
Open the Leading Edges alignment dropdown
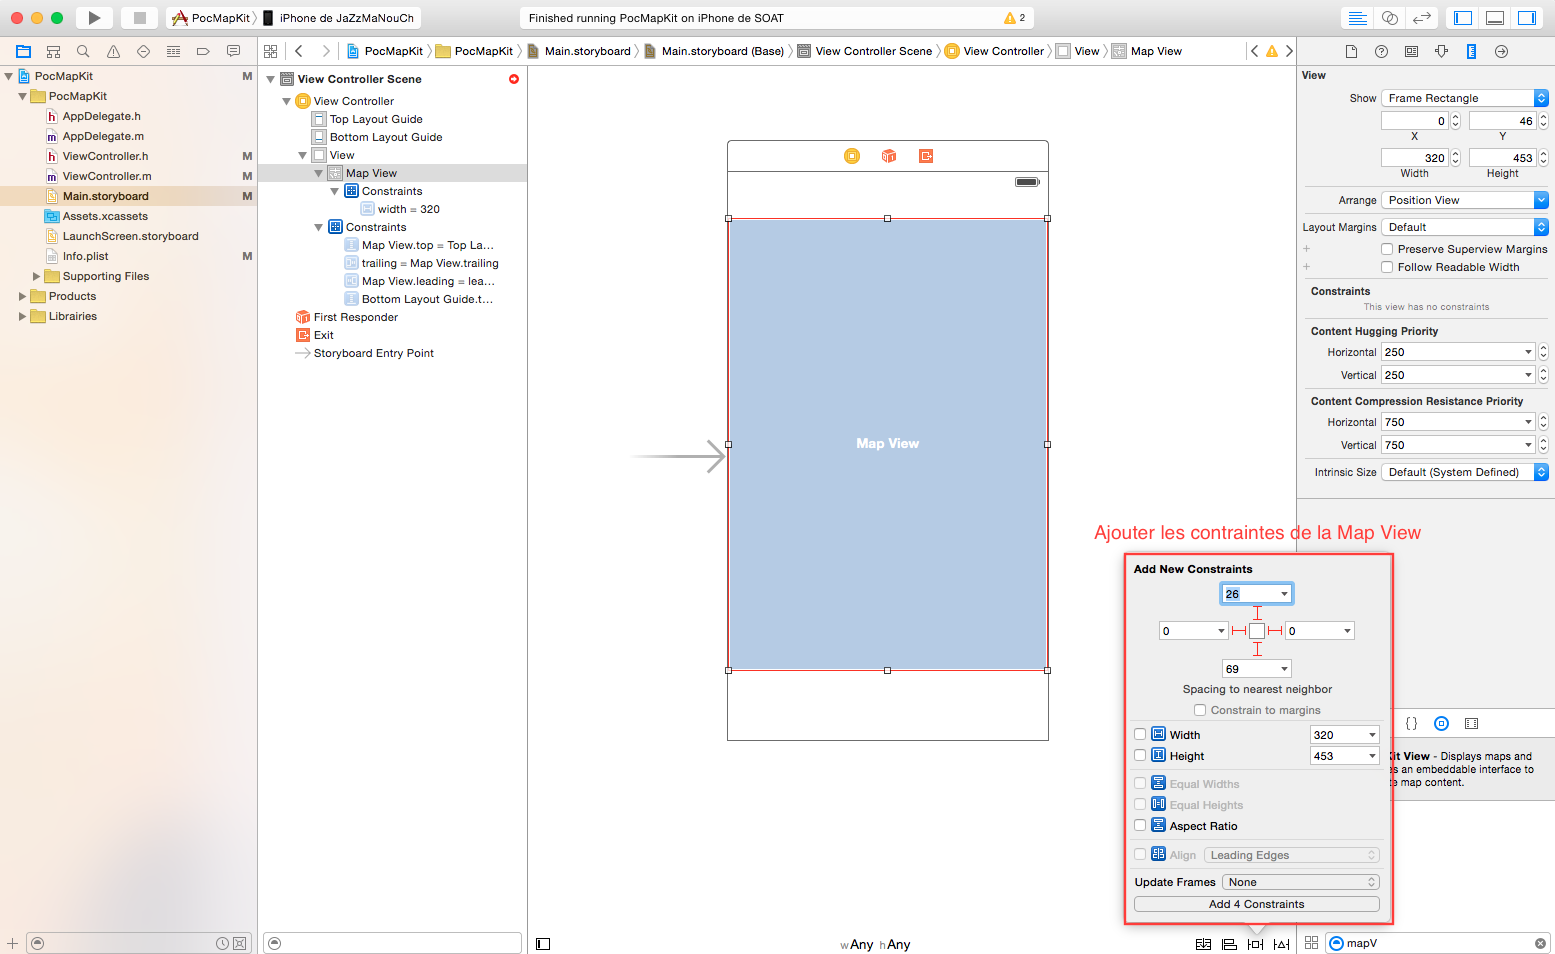1291,854
